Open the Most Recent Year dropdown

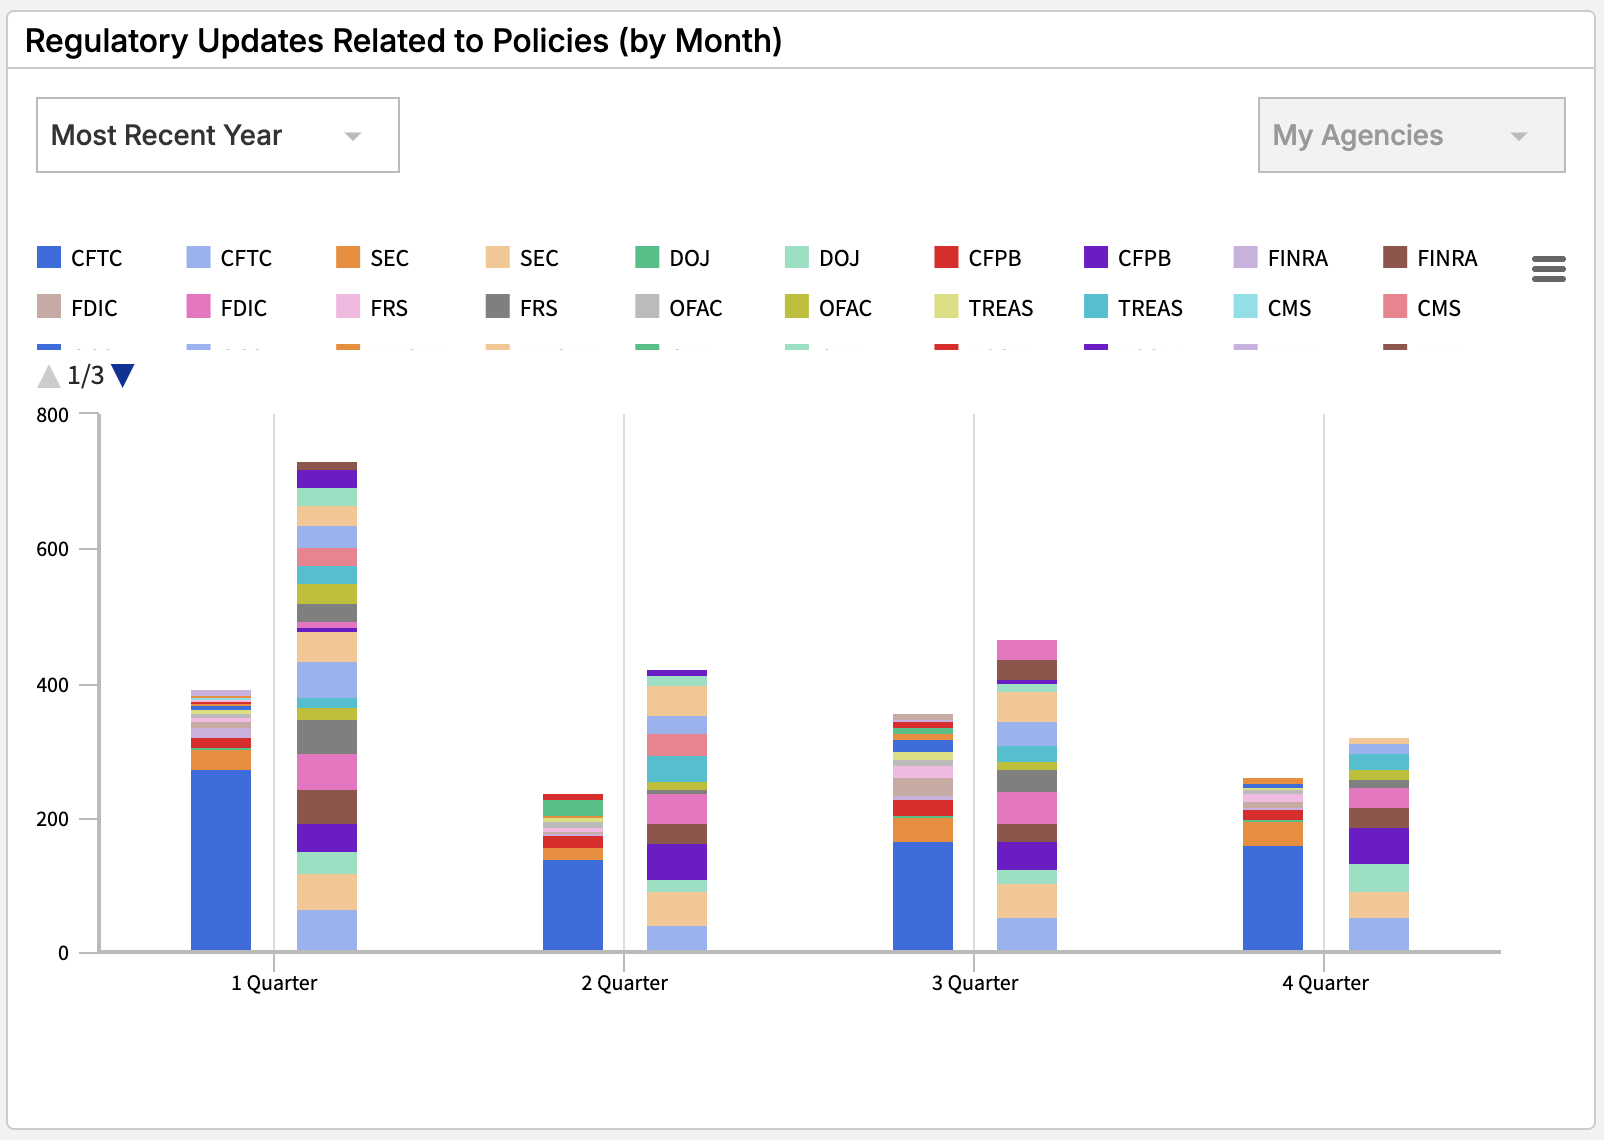(x=217, y=135)
